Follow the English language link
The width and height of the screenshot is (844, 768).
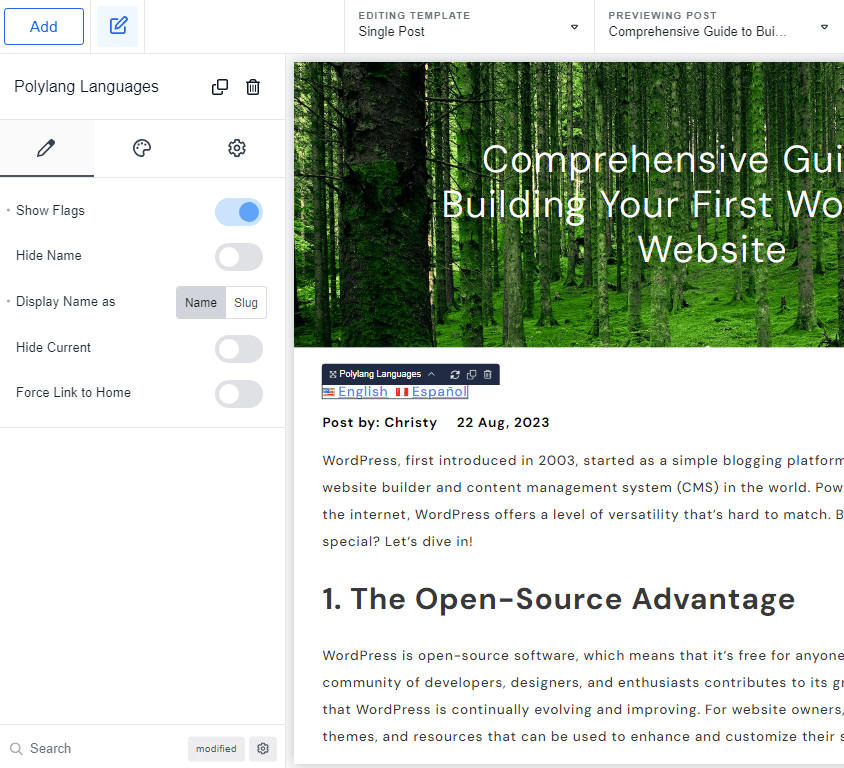point(363,392)
